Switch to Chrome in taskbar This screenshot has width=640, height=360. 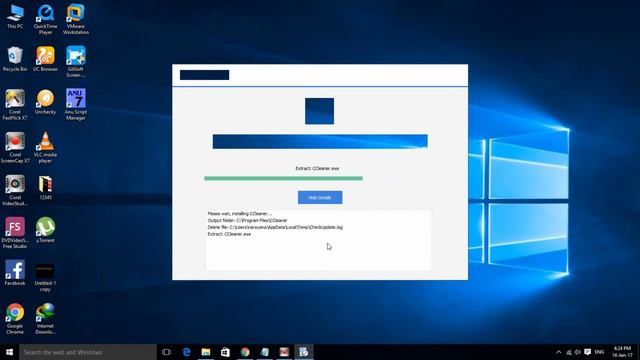(245, 352)
